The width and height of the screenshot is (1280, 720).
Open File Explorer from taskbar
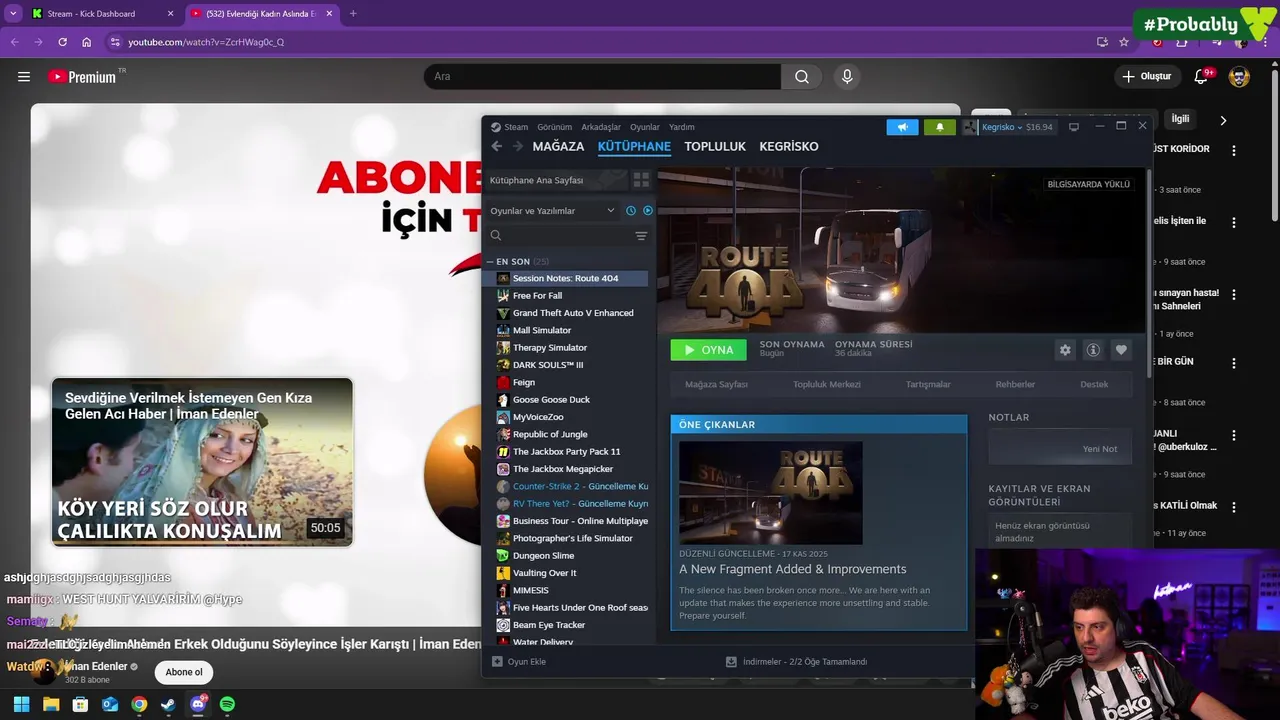tap(51, 704)
